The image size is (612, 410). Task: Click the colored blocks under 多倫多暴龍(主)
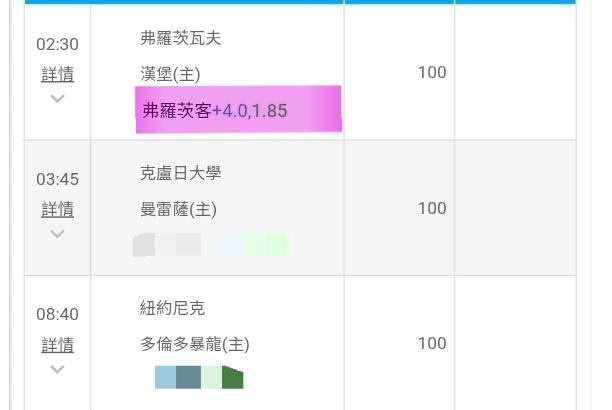coord(199,378)
